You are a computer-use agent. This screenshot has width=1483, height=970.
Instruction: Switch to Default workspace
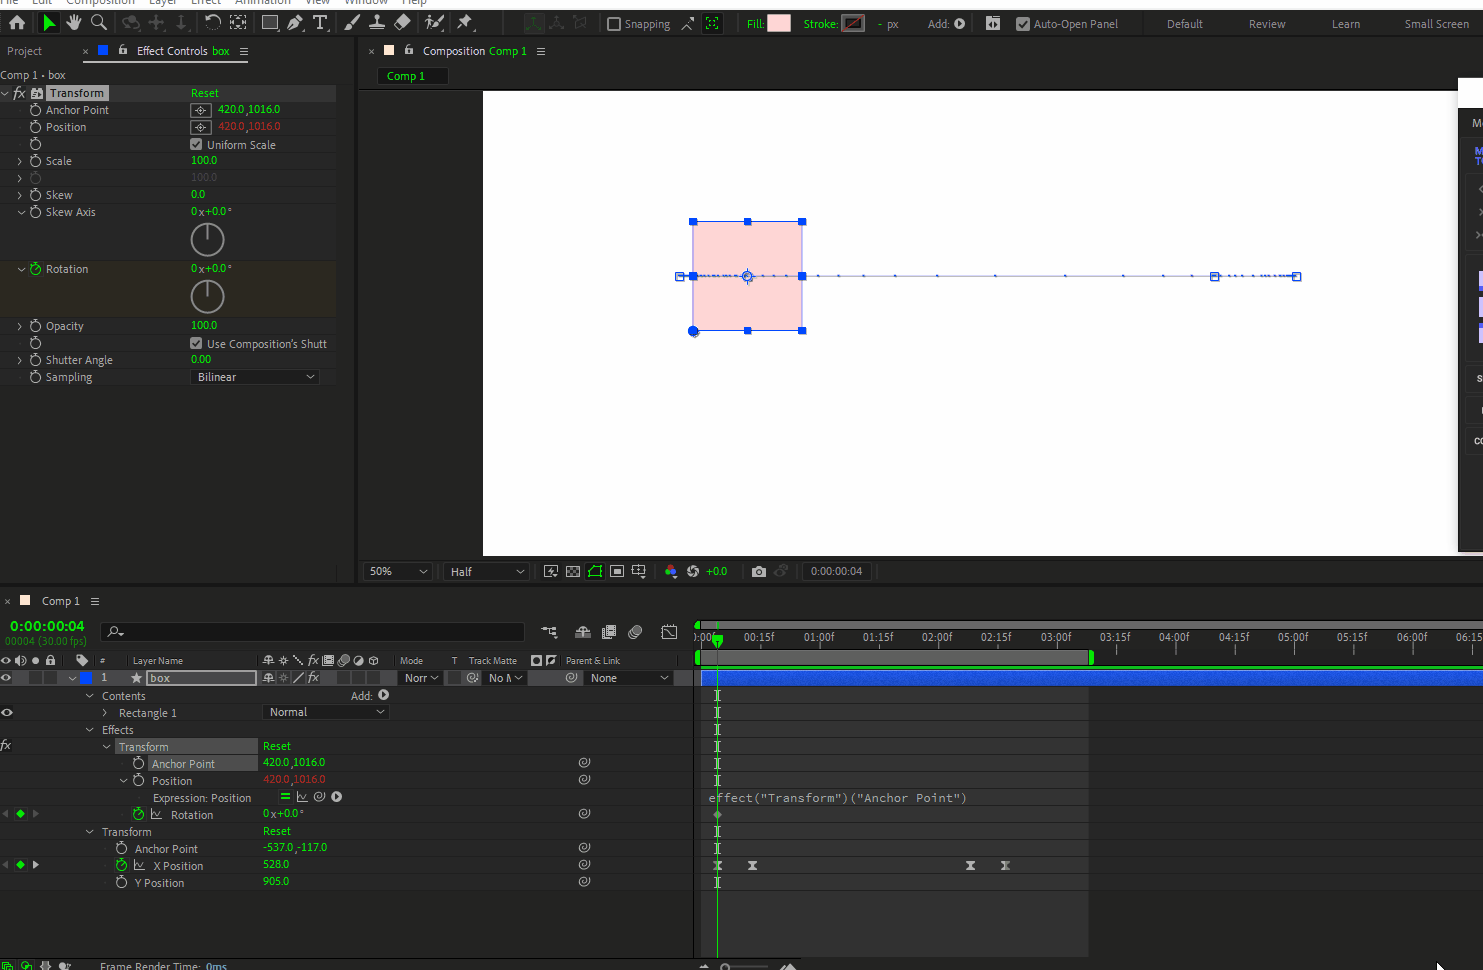coord(1185,24)
